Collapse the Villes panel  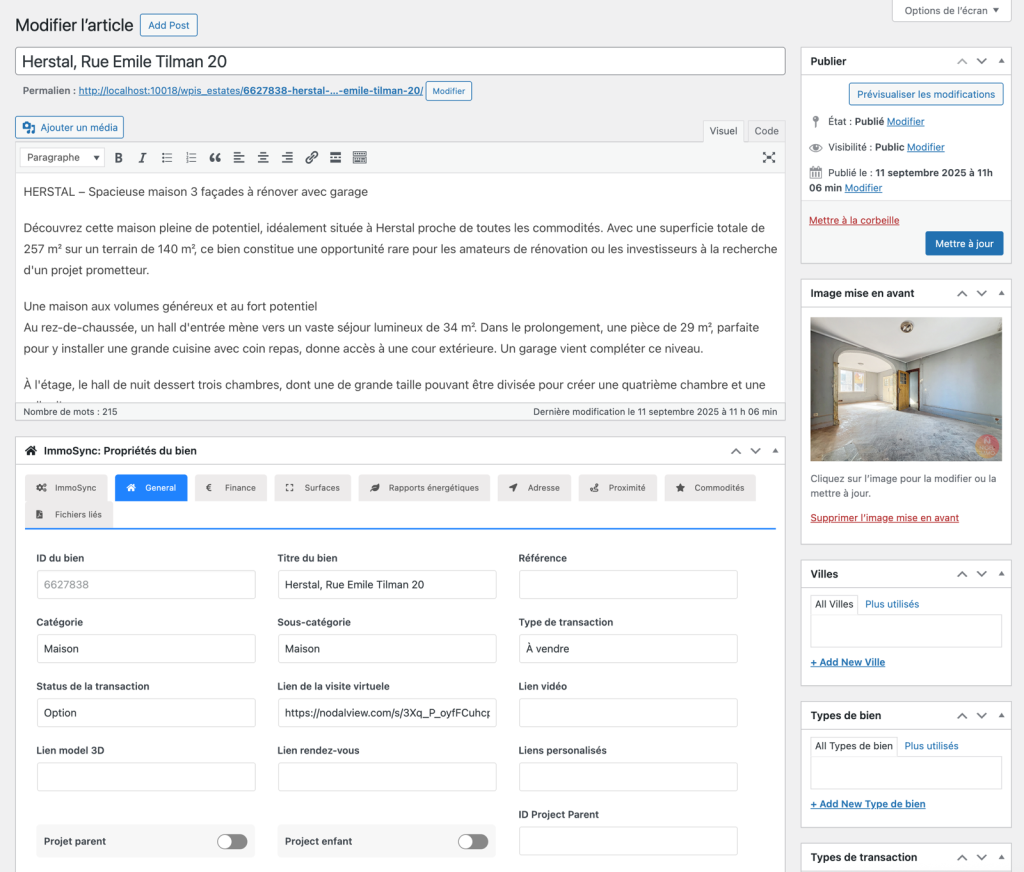pyautogui.click(x=1001, y=574)
